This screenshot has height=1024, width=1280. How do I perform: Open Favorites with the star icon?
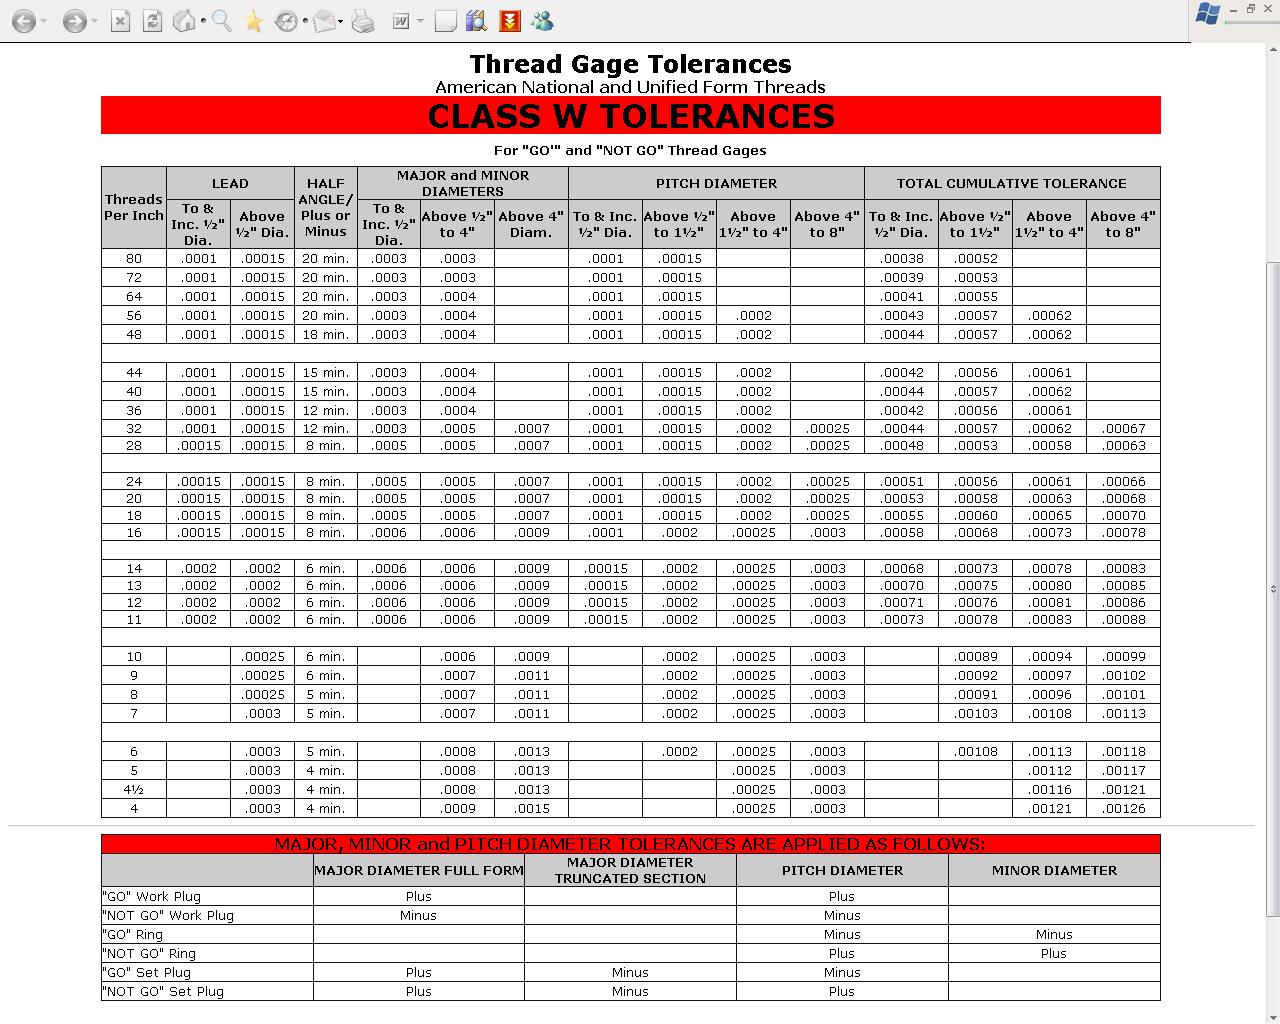pos(252,20)
